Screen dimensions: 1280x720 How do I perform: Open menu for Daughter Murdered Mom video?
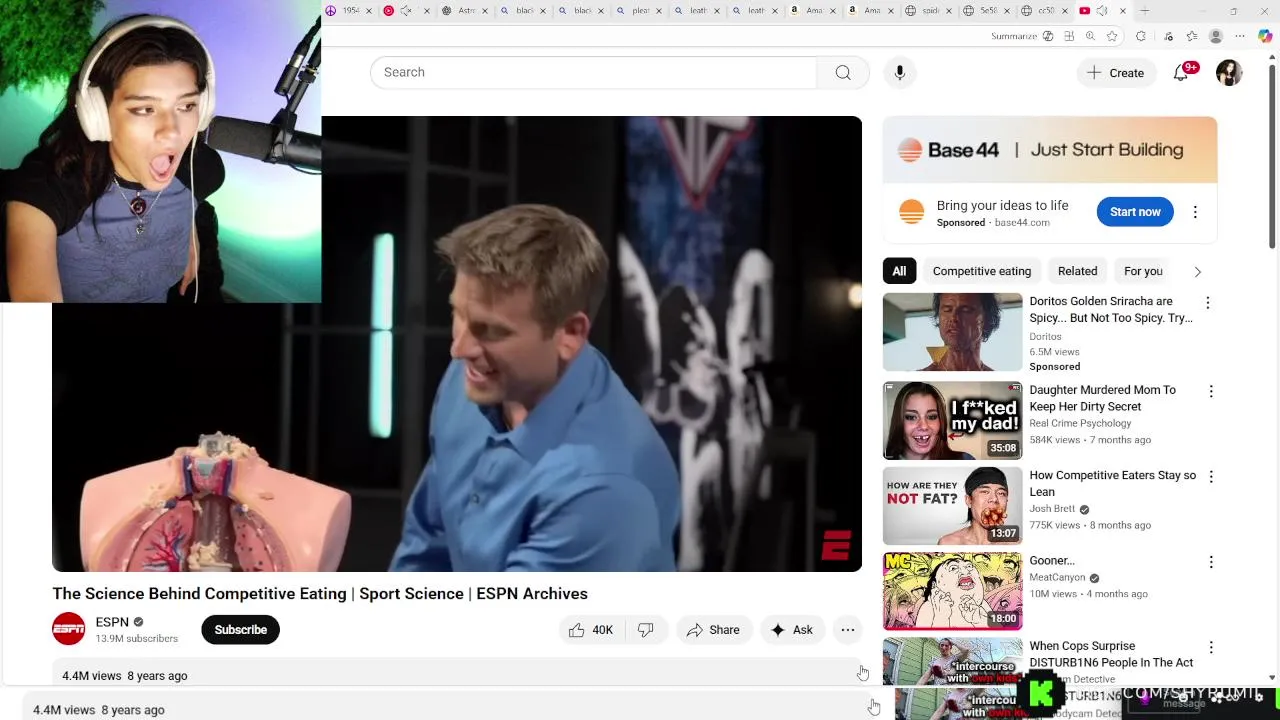[1211, 392]
